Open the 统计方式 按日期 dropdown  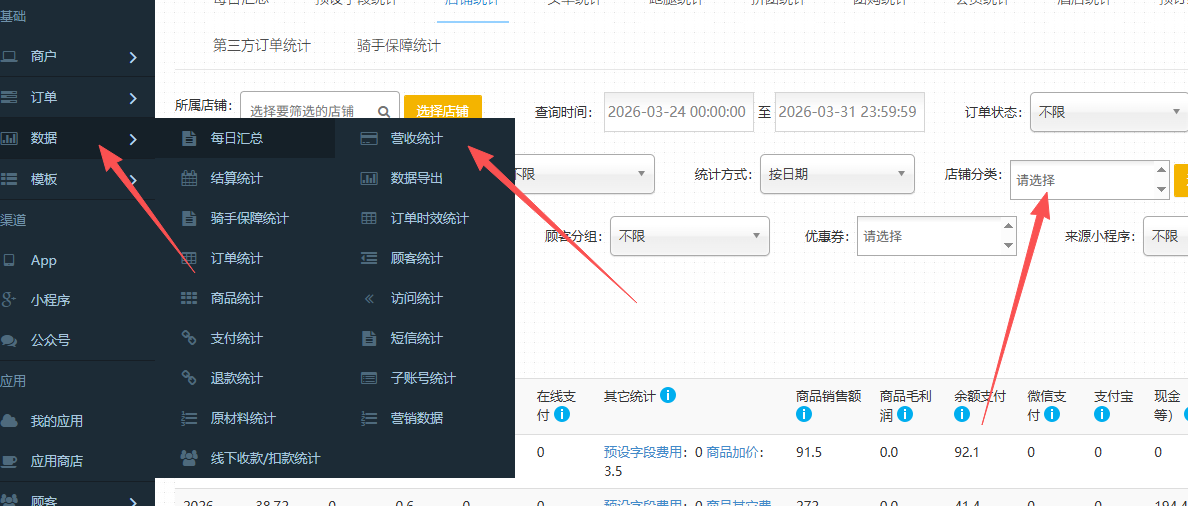pos(837,174)
